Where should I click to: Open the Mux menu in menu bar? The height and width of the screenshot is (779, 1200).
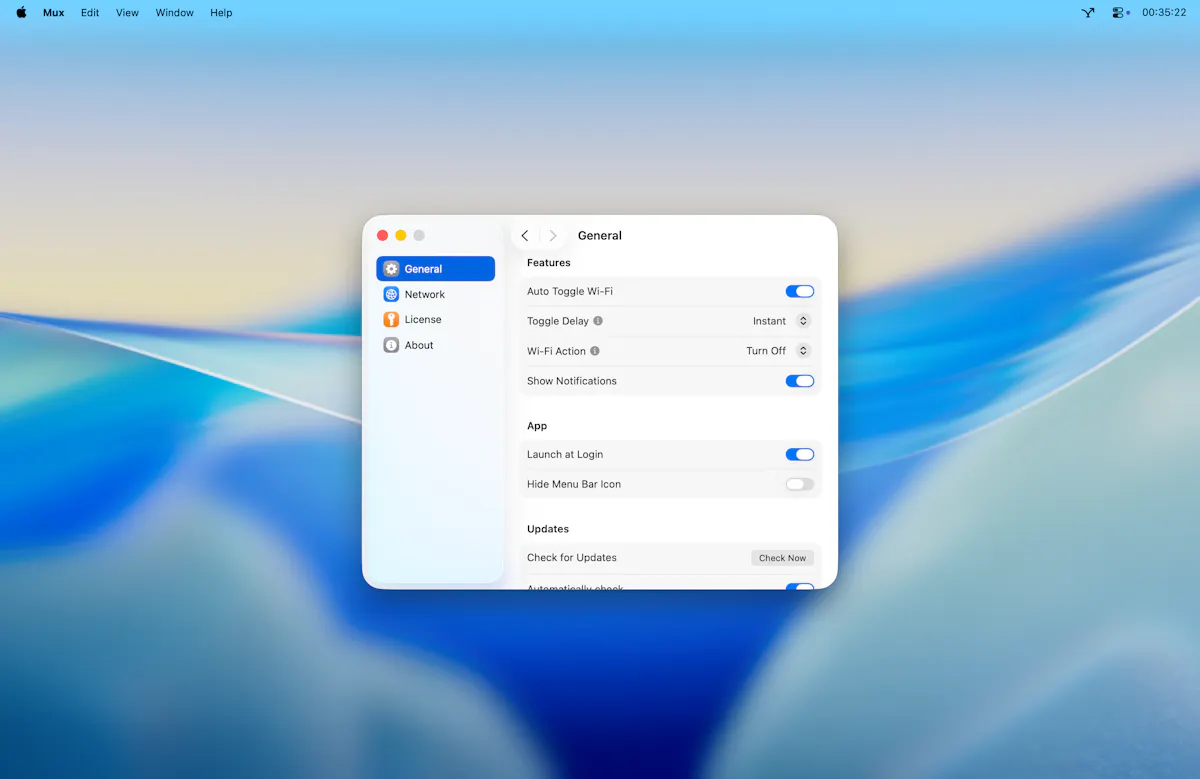[x=53, y=13]
